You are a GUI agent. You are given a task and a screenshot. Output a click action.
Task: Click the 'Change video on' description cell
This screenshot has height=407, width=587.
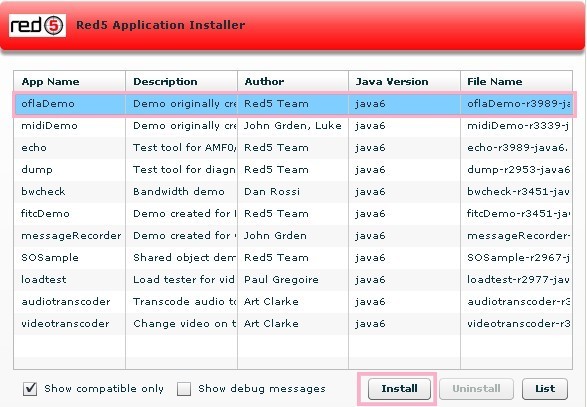[182, 324]
